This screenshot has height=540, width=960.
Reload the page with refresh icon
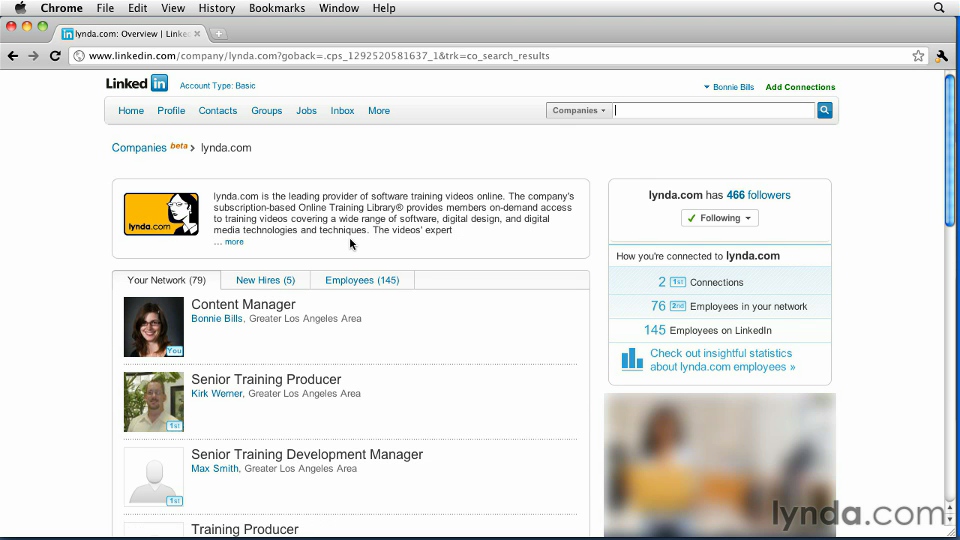pyautogui.click(x=54, y=56)
